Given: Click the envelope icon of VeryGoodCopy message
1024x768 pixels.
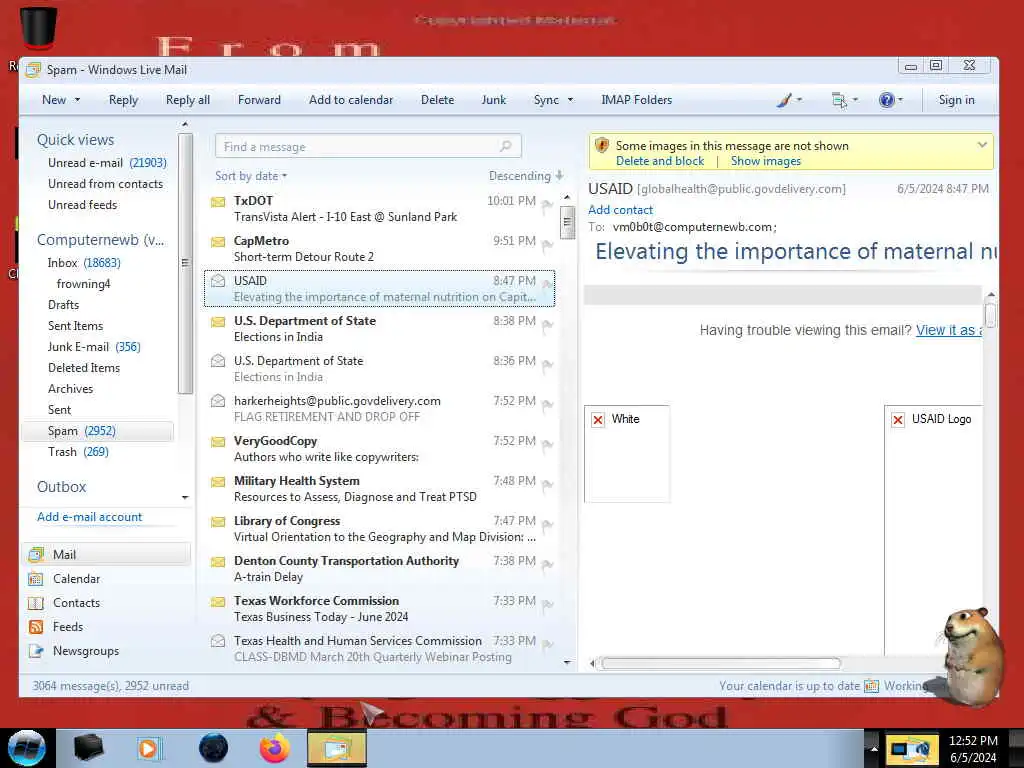Looking at the screenshot, I should [218, 441].
